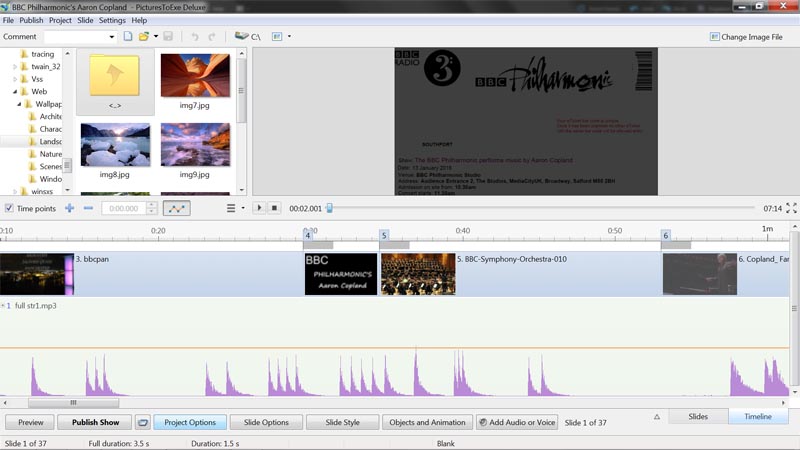Click the C:\ drive icon
Viewport: 800px width, 450px height.
(x=247, y=36)
